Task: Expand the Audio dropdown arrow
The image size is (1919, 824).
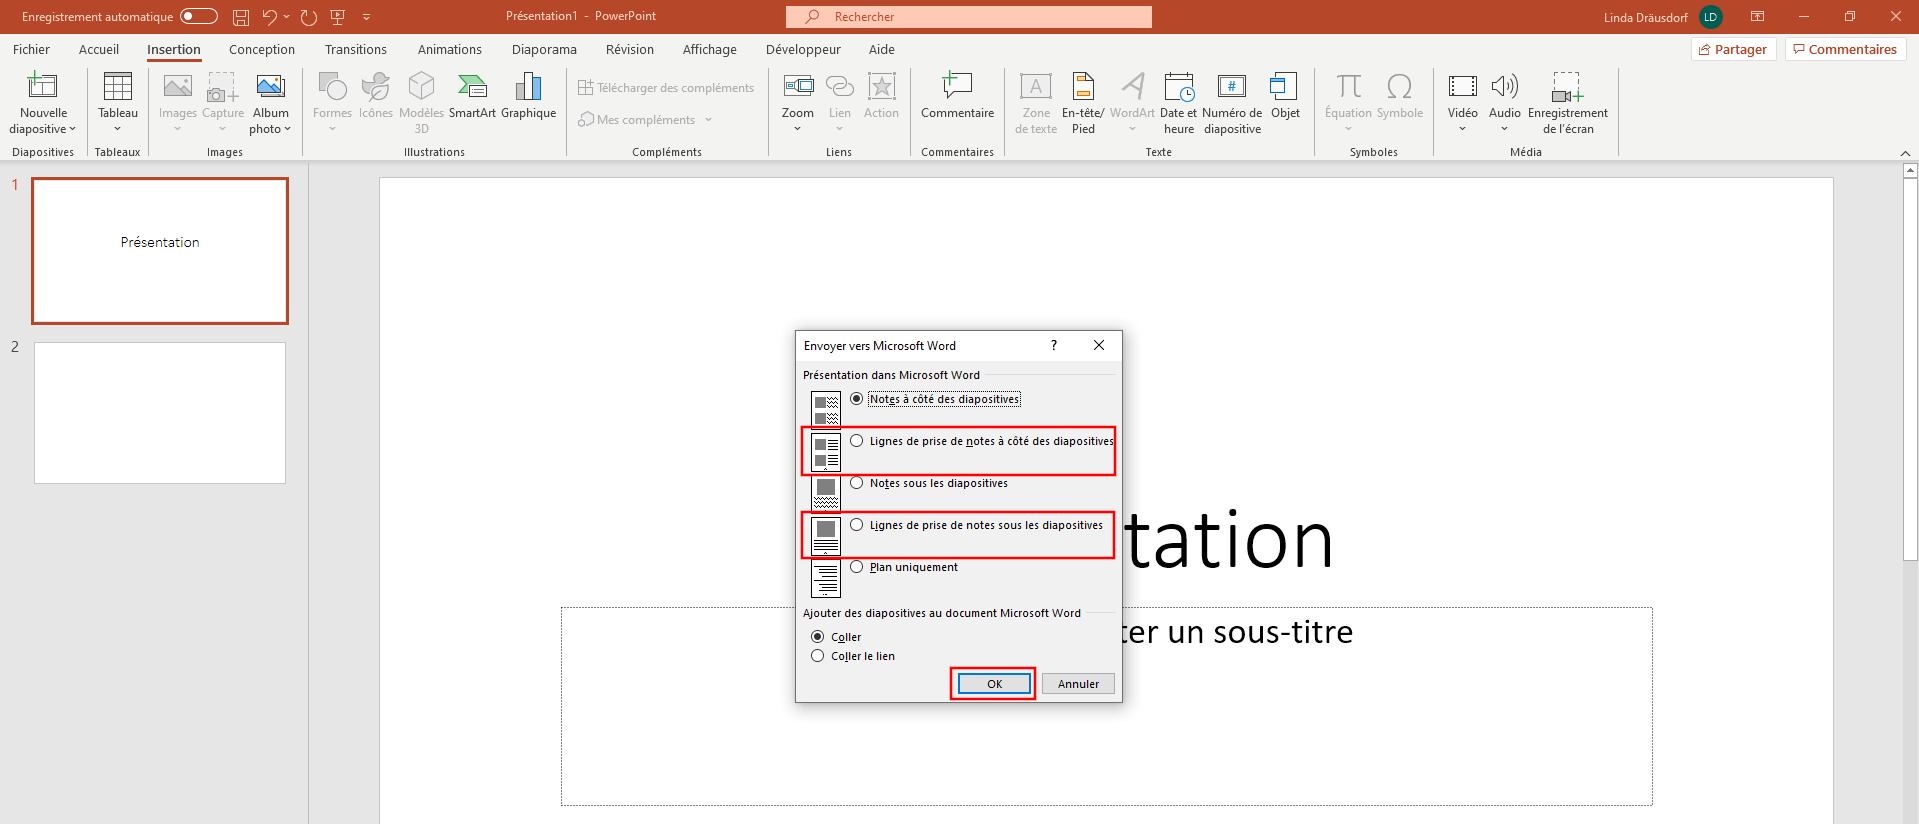Action: point(1504,129)
